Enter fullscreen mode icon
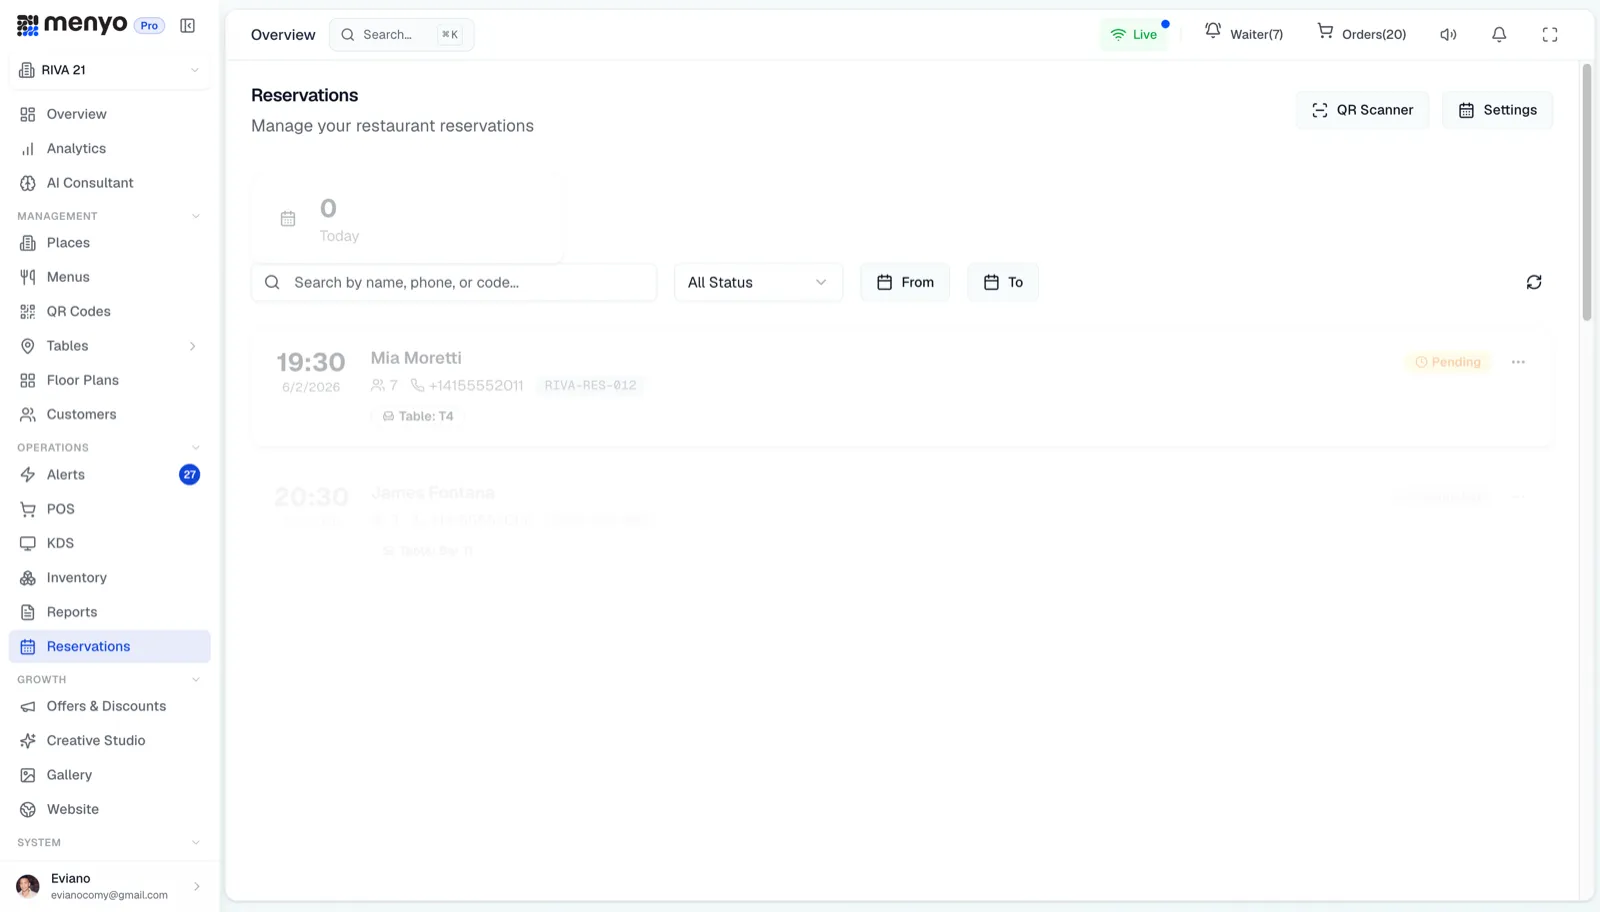Screen dimensions: 1600x912 (x=1550, y=35)
